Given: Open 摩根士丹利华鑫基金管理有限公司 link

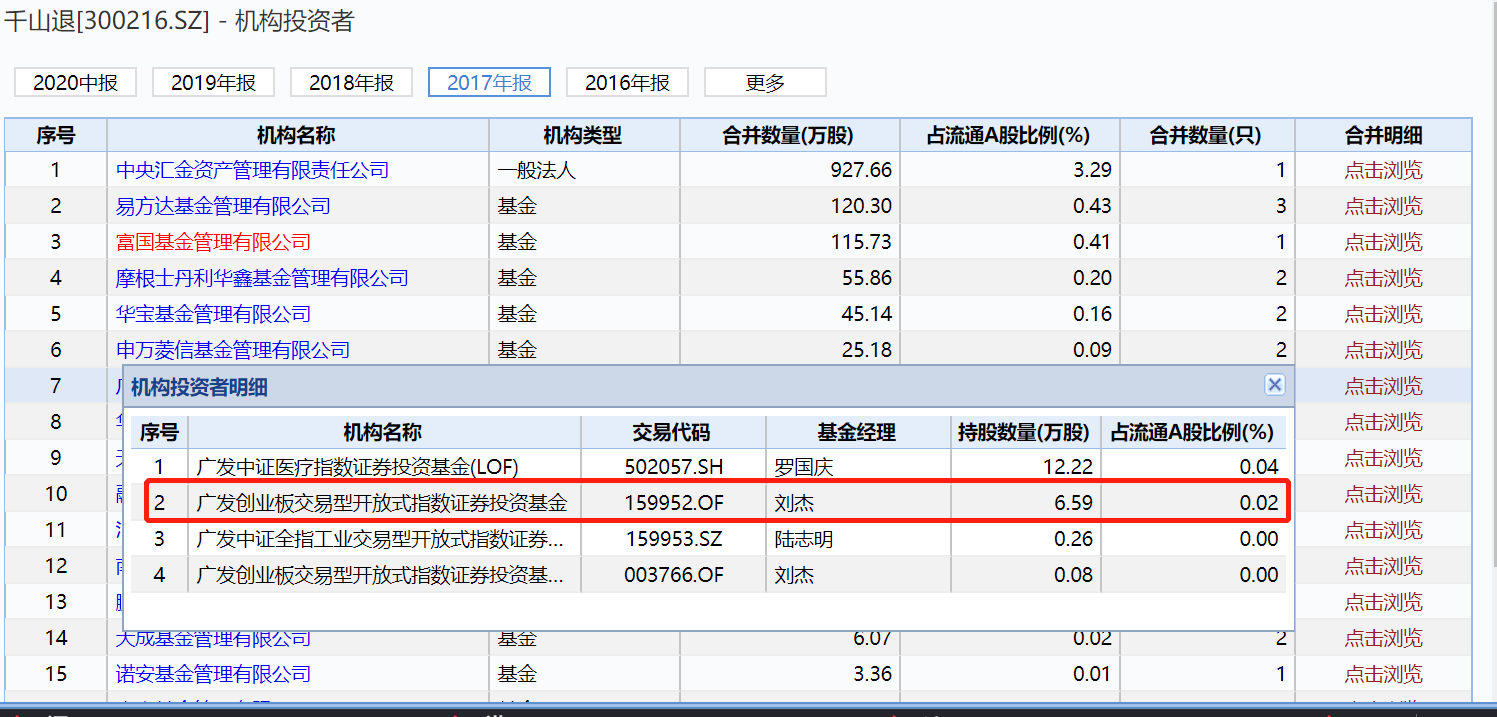Looking at the screenshot, I should [x=262, y=278].
